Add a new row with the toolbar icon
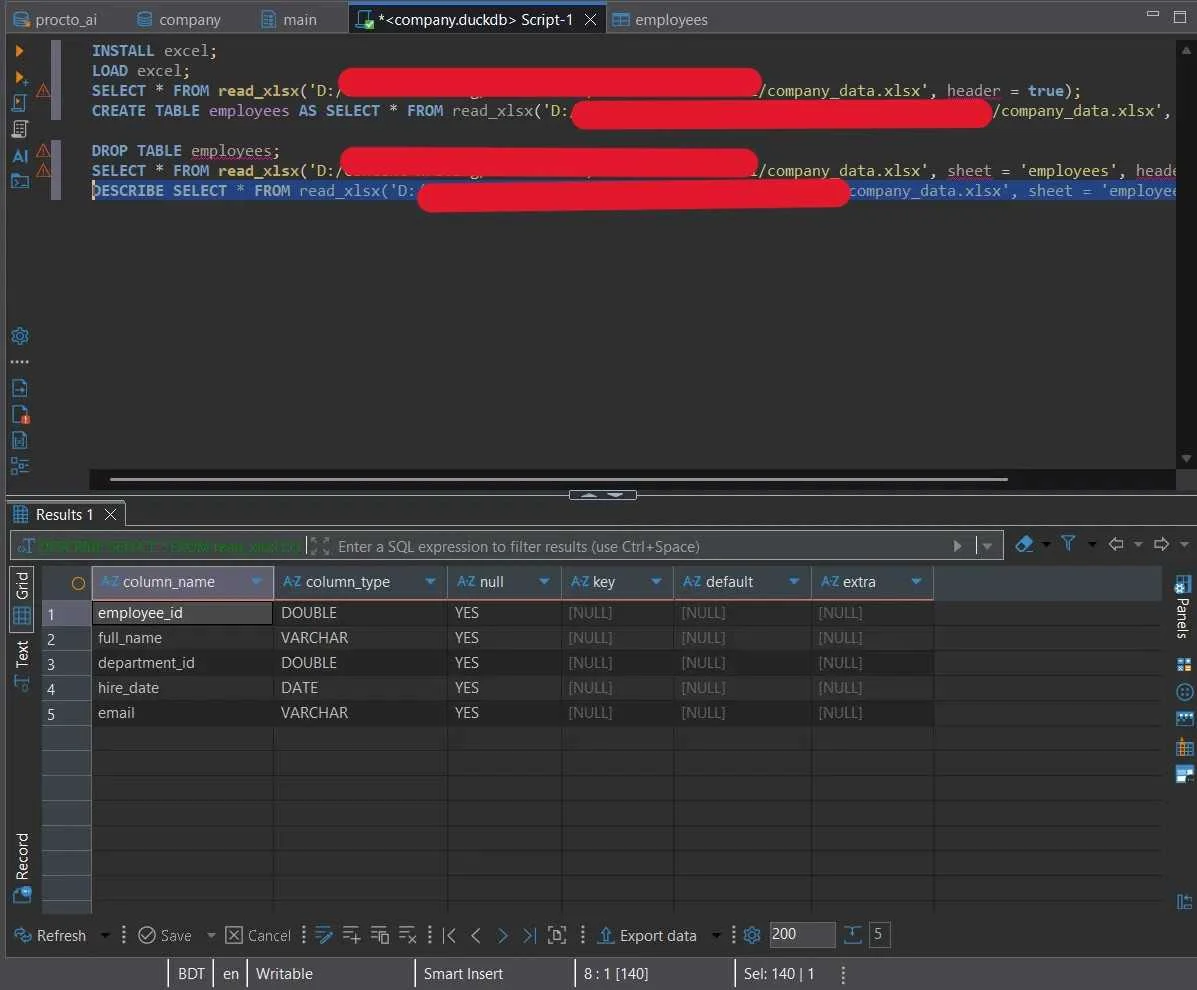This screenshot has height=990, width=1197. pos(351,935)
